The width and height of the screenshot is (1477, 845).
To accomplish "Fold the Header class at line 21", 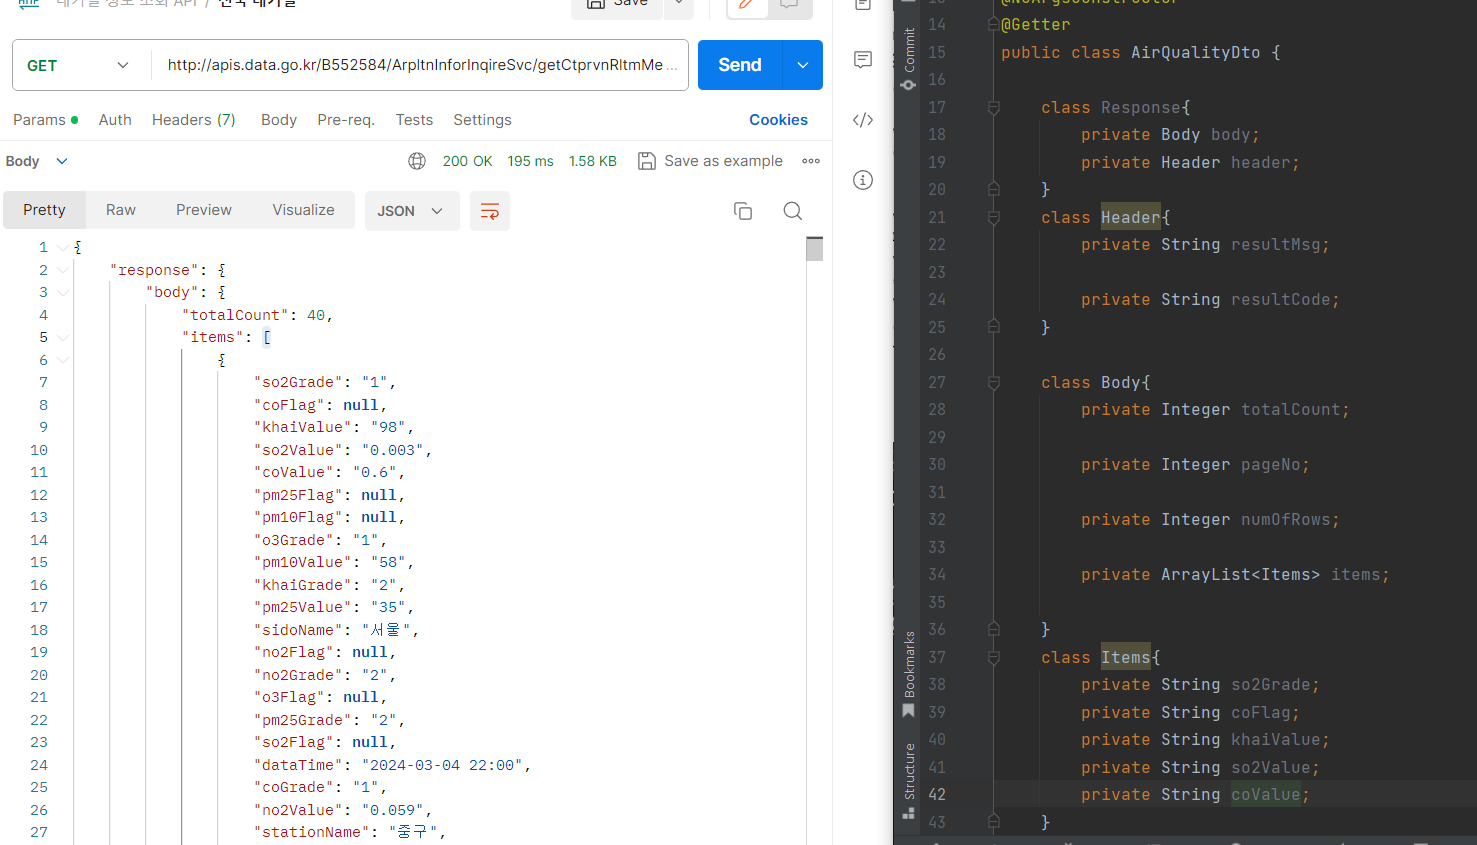I will [x=993, y=217].
